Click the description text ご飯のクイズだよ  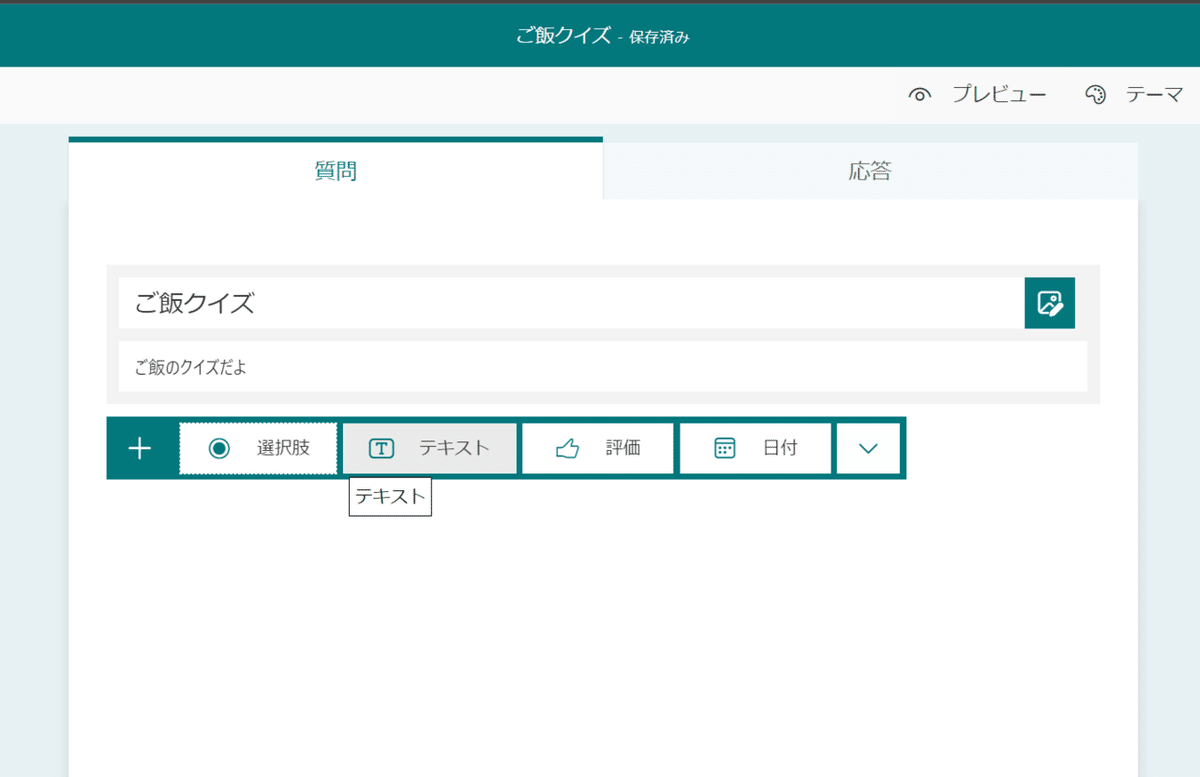pyautogui.click(x=400, y=366)
